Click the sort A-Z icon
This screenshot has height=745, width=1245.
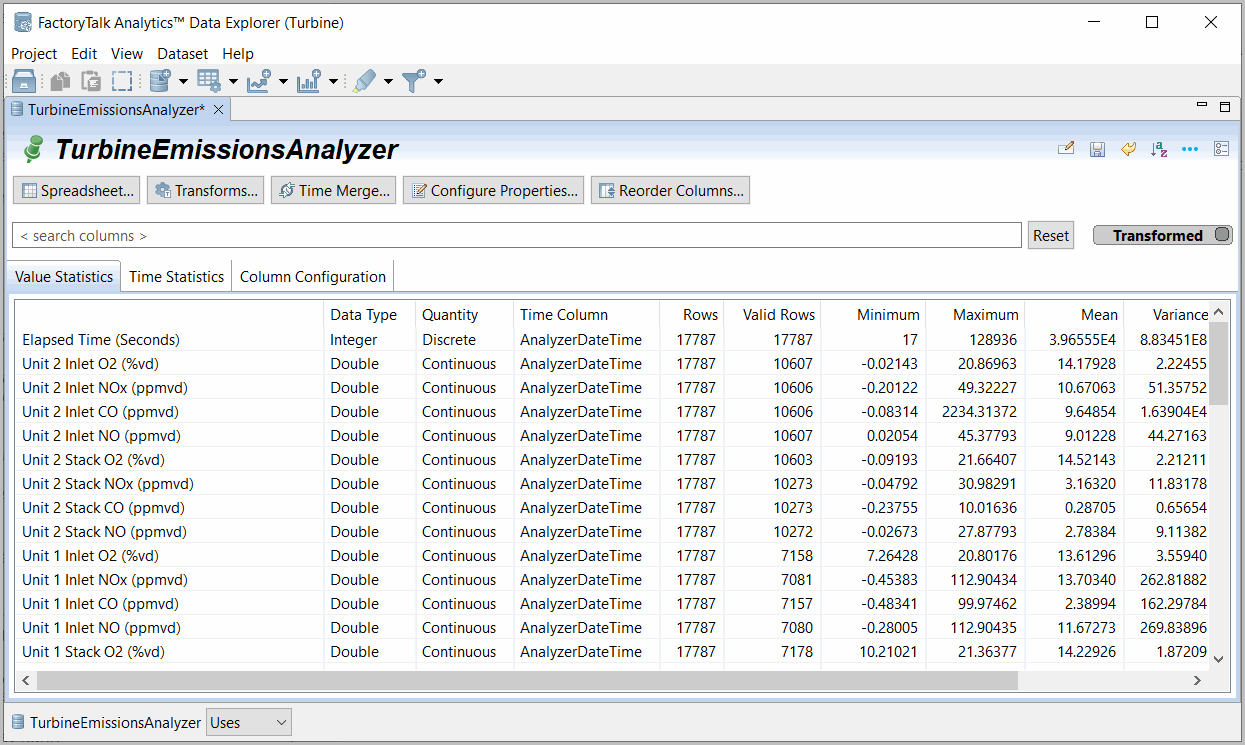tap(1159, 149)
